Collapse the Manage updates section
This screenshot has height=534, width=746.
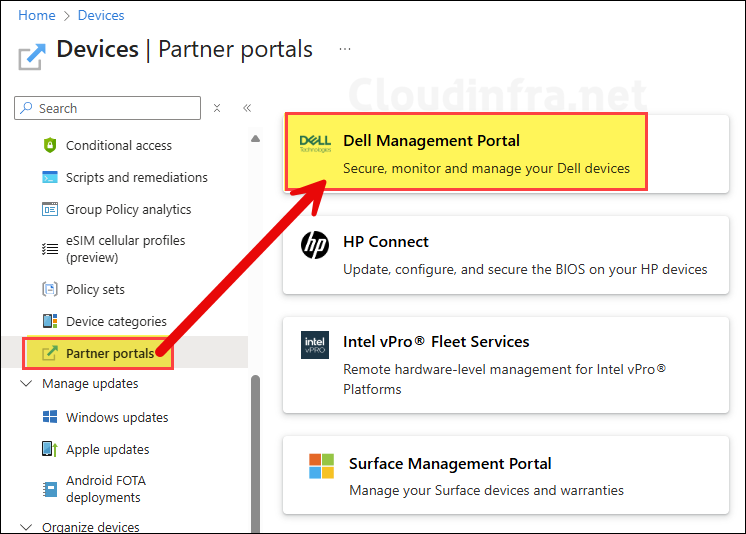click(x=26, y=384)
